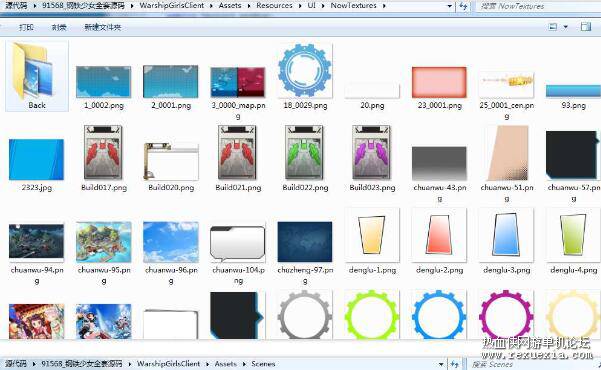Image resolution: width=601 pixels, height=370 pixels.
Task: Select the purple Build023.png file
Action: click(372, 158)
